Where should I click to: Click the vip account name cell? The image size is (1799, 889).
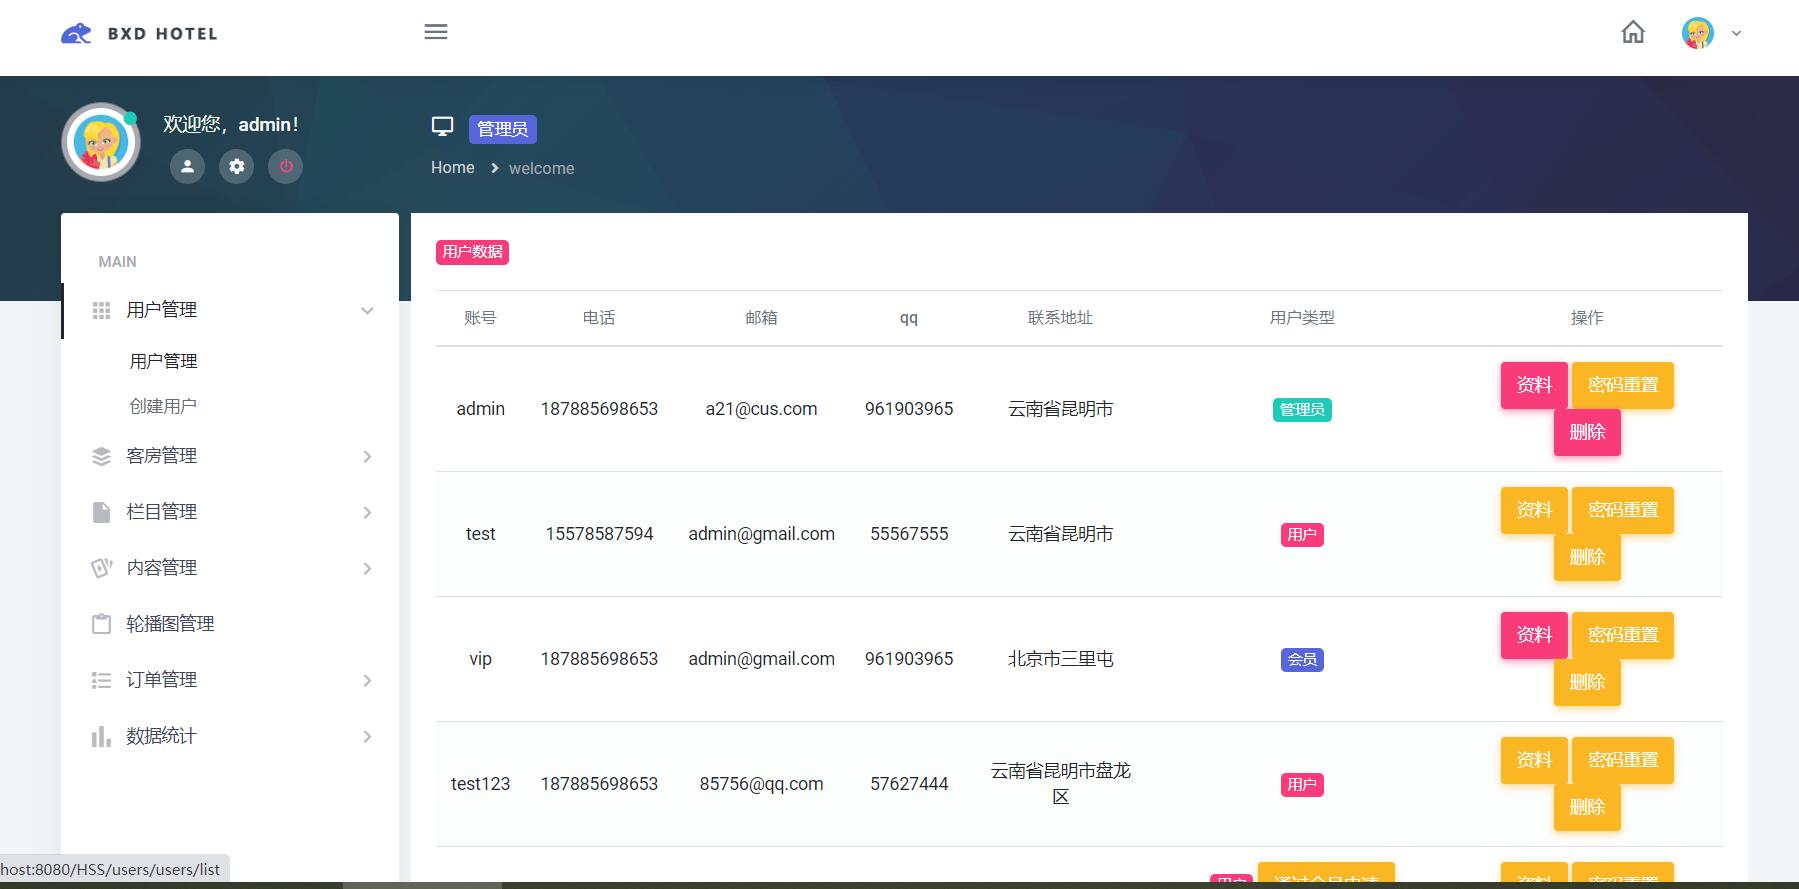coord(480,659)
